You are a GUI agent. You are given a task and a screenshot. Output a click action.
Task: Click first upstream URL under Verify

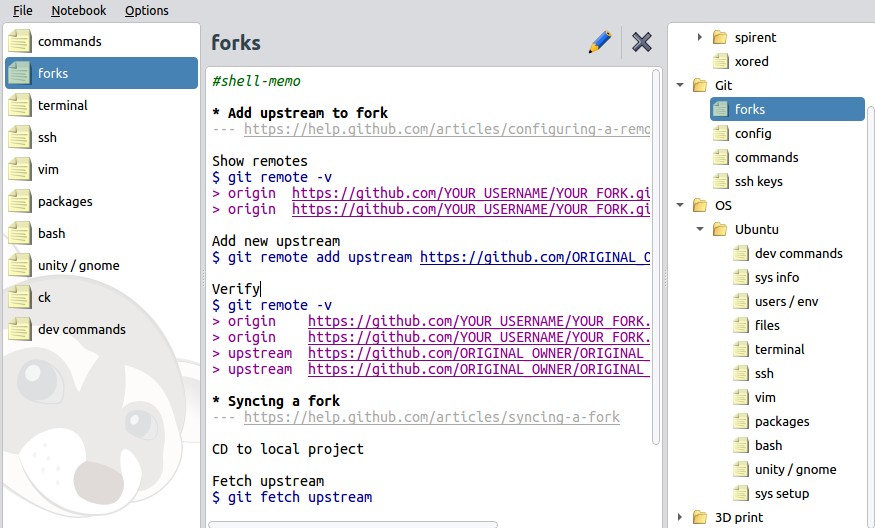[479, 353]
